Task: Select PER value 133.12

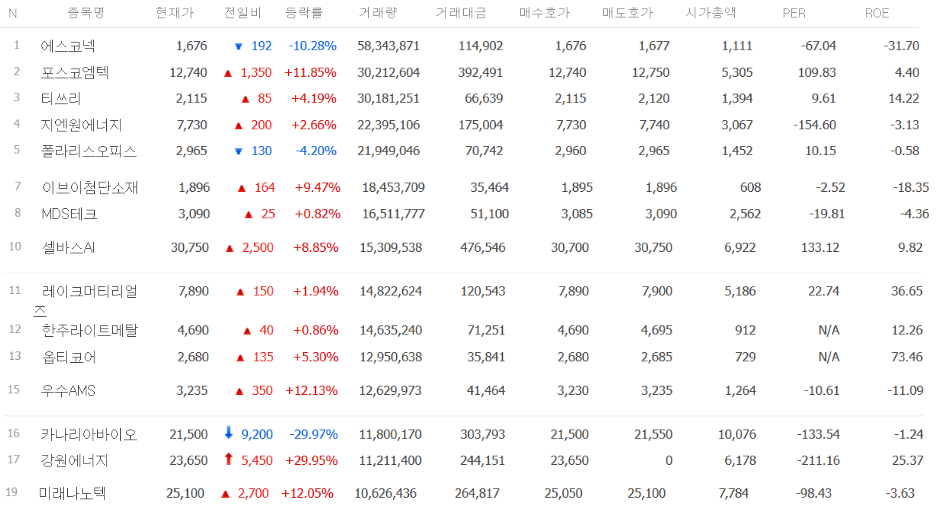Action: point(820,248)
